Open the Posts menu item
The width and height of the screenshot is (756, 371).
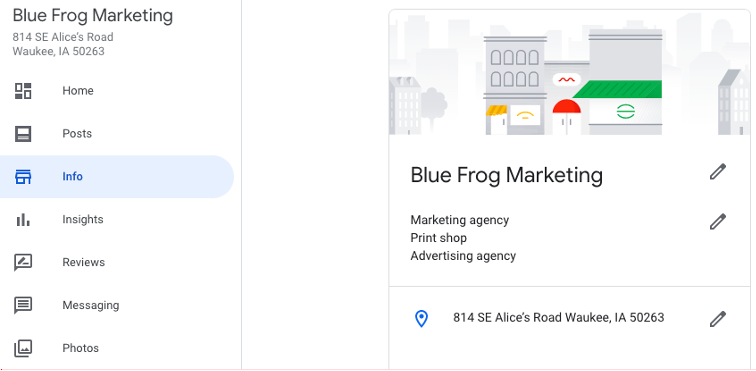tap(117, 134)
